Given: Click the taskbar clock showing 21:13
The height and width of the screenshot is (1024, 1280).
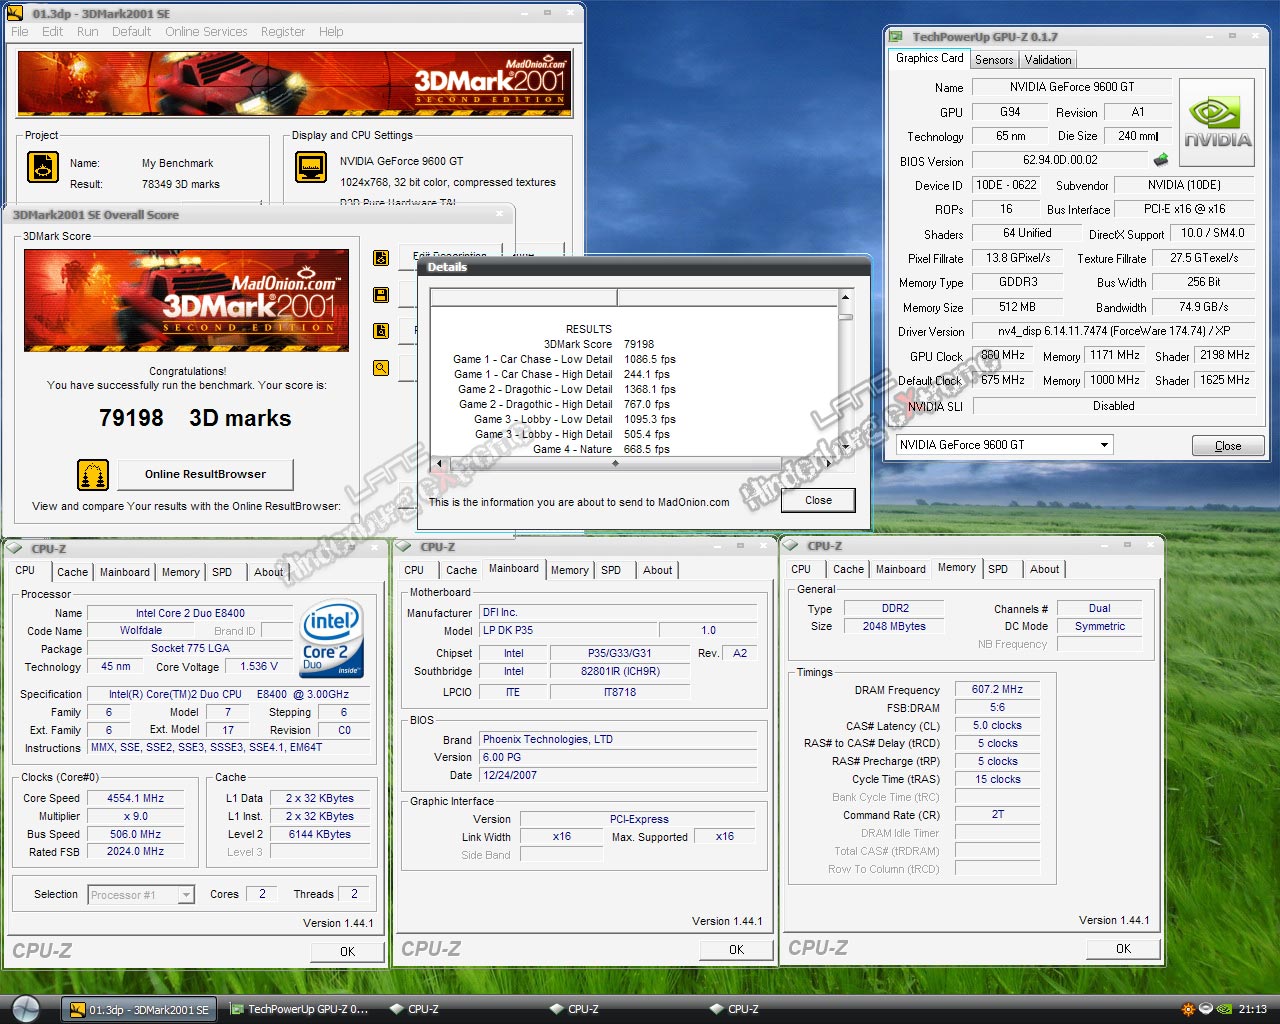Looking at the screenshot, I should pos(1252,1009).
